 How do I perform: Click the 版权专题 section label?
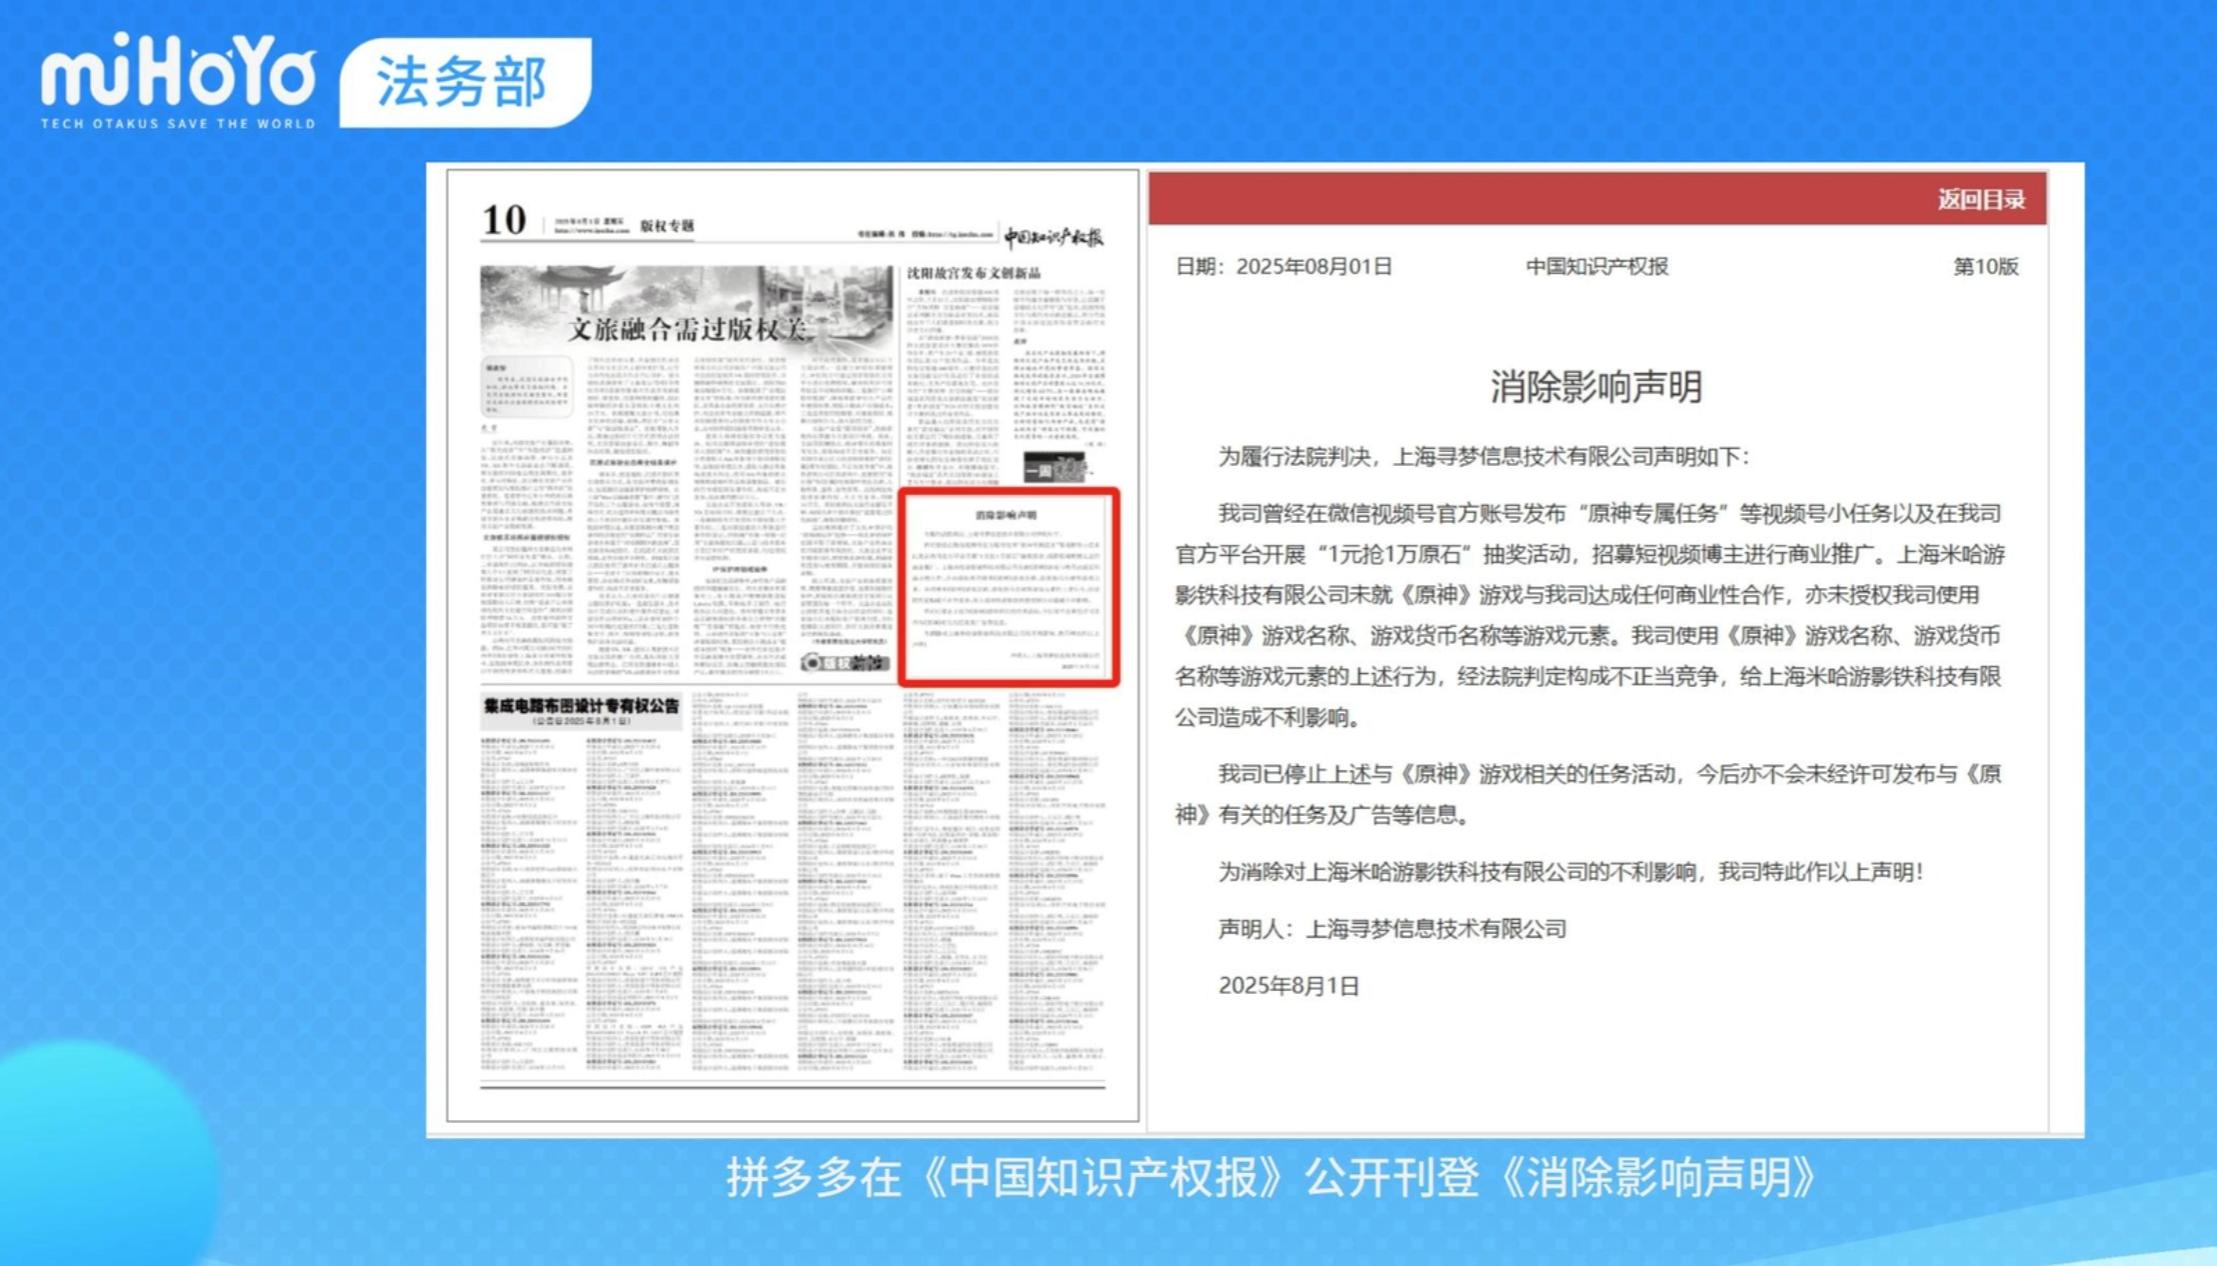667,226
